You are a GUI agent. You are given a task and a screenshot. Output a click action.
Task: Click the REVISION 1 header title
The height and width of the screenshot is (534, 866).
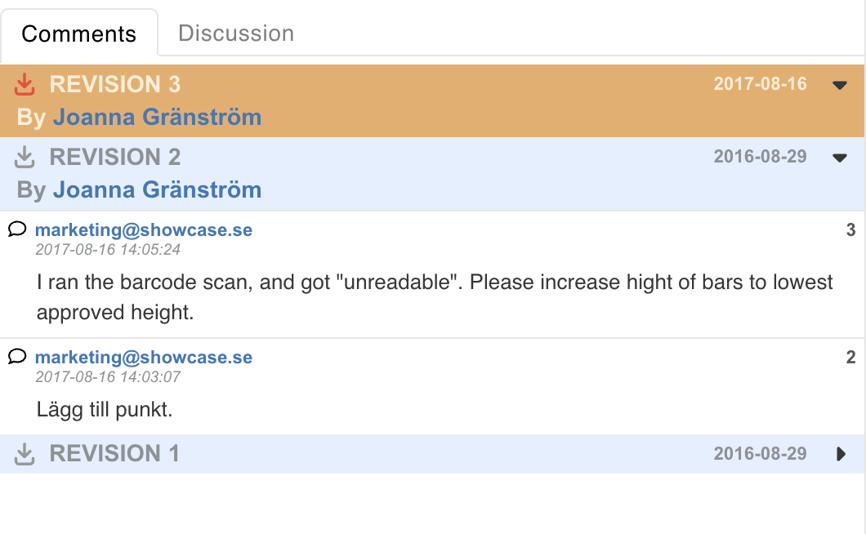pos(115,454)
